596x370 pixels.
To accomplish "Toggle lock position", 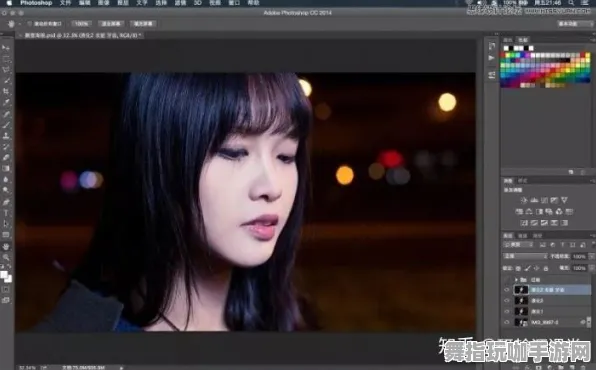I will pyautogui.click(x=537, y=268).
